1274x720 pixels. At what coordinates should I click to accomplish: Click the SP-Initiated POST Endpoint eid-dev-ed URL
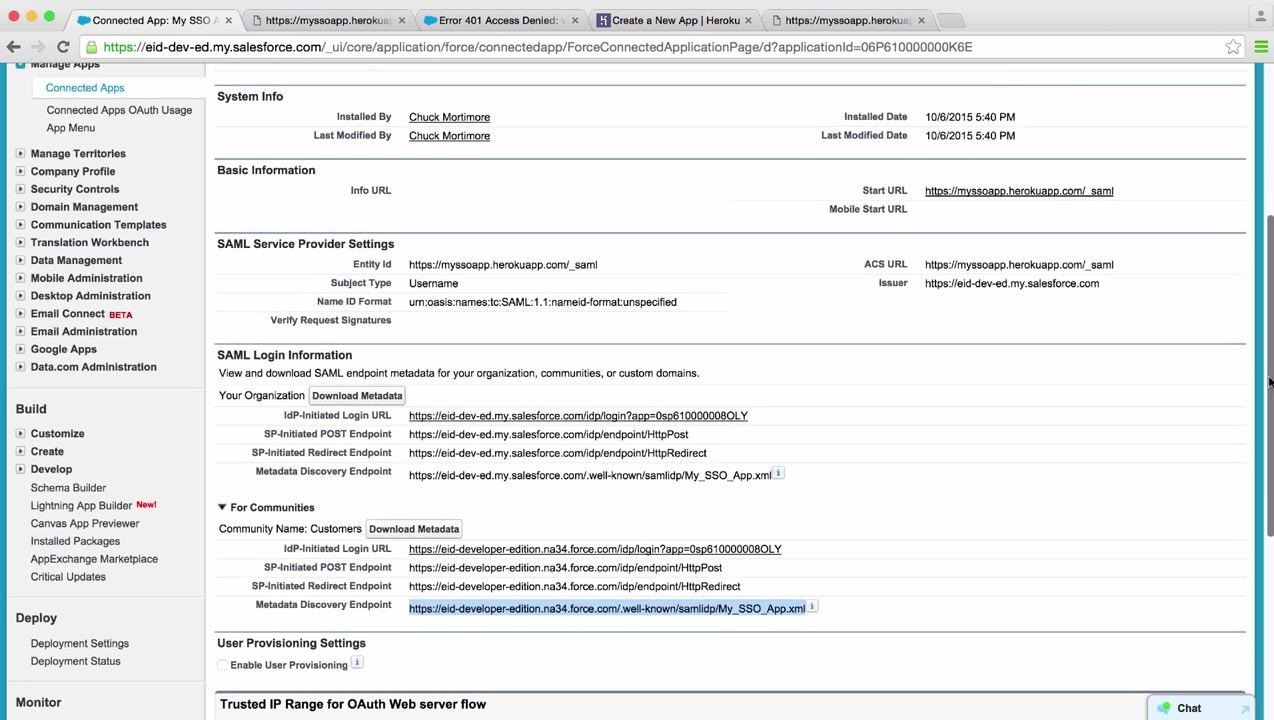click(548, 435)
